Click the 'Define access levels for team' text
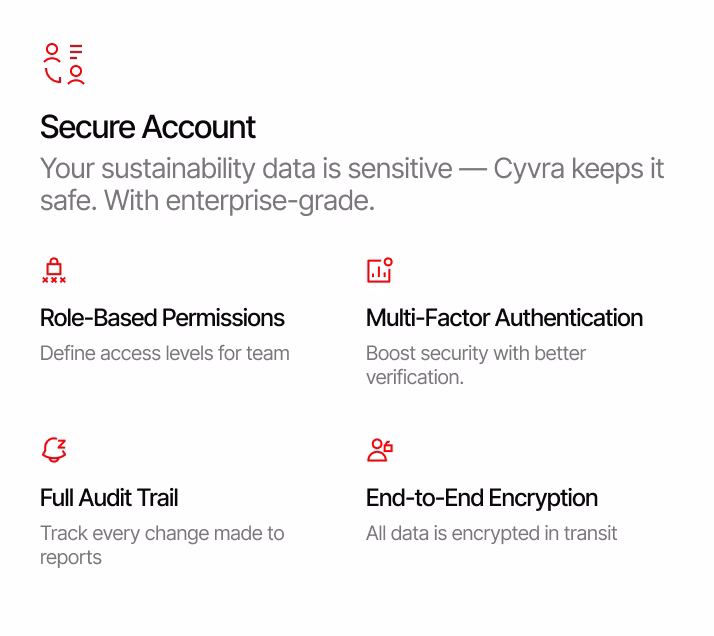The width and height of the screenshot is (714, 636). pyautogui.click(x=165, y=353)
